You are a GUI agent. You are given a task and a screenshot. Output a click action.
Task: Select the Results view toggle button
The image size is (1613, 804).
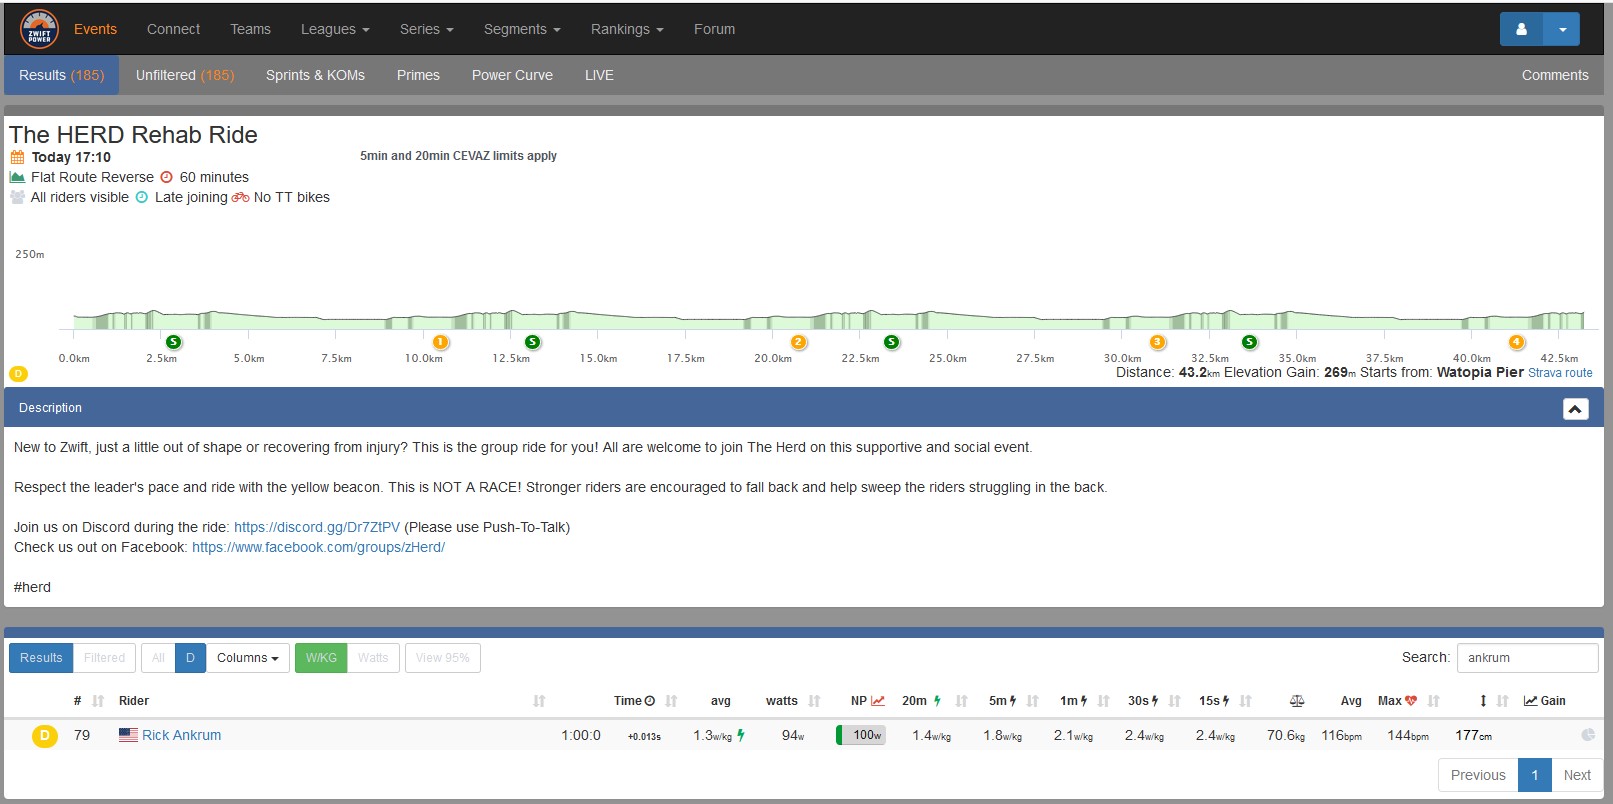coord(41,658)
